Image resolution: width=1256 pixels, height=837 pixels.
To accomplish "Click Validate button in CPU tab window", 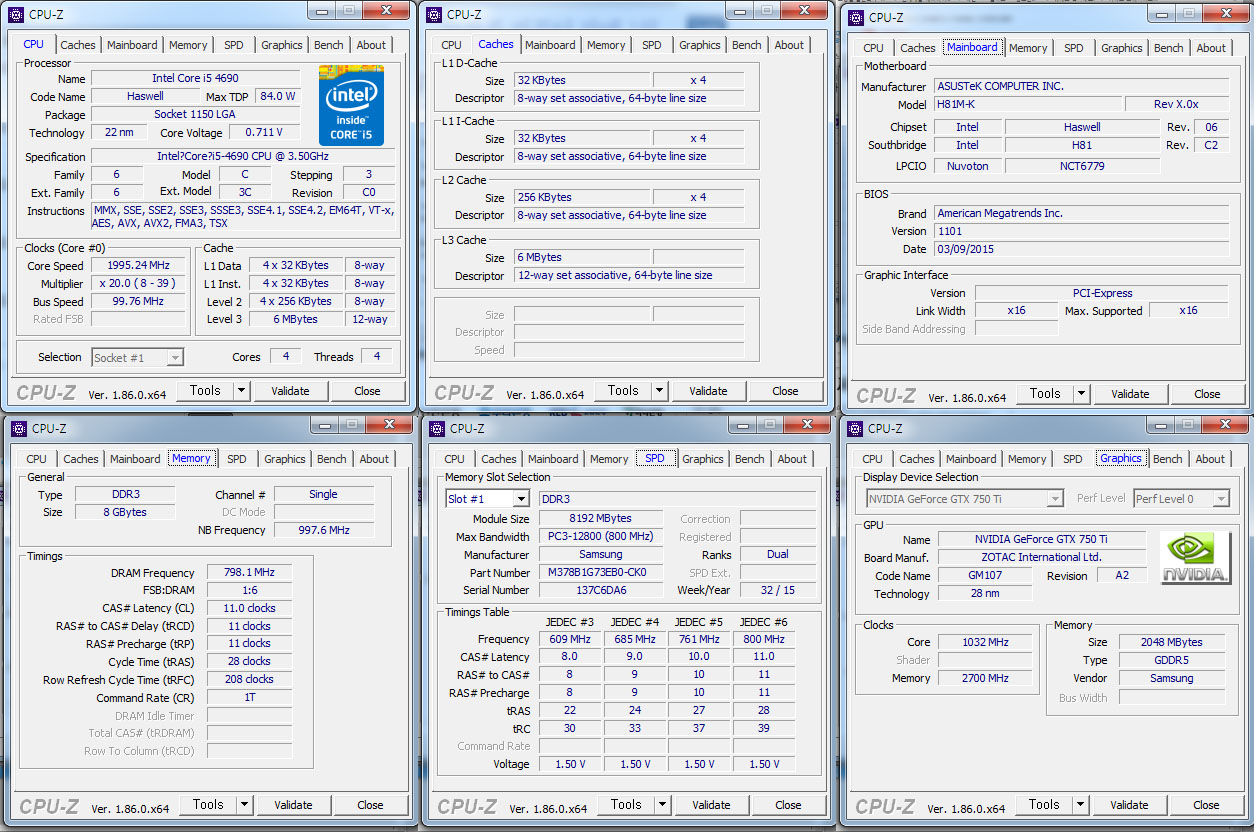I will pyautogui.click(x=290, y=391).
